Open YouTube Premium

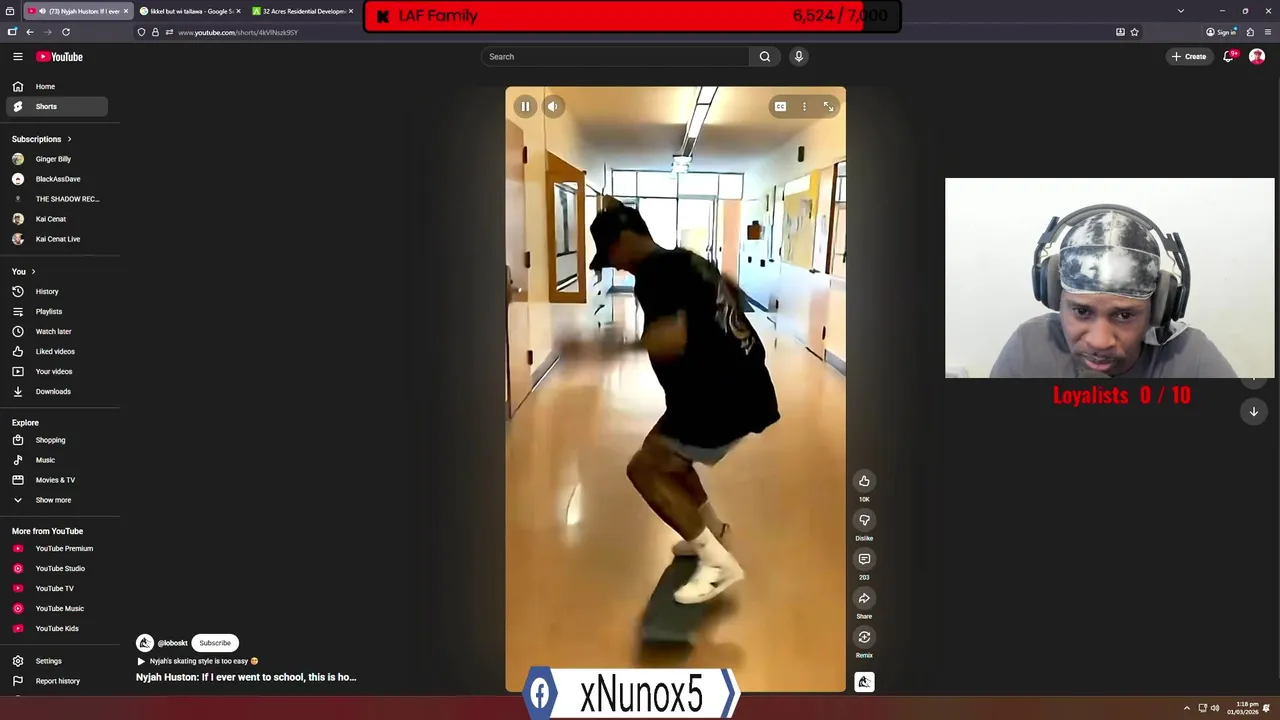[57, 549]
